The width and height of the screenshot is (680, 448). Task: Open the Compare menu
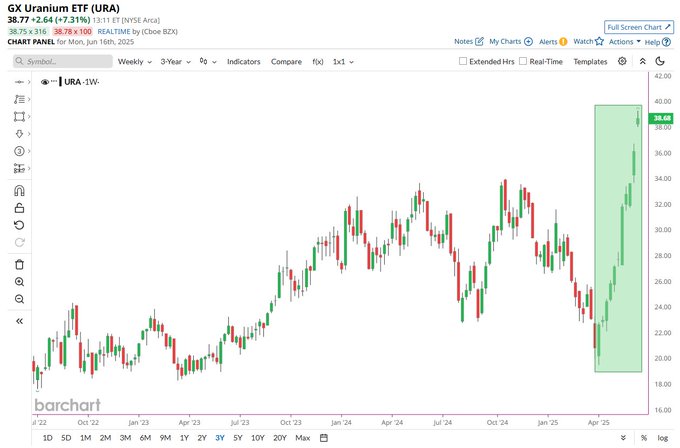pos(286,62)
